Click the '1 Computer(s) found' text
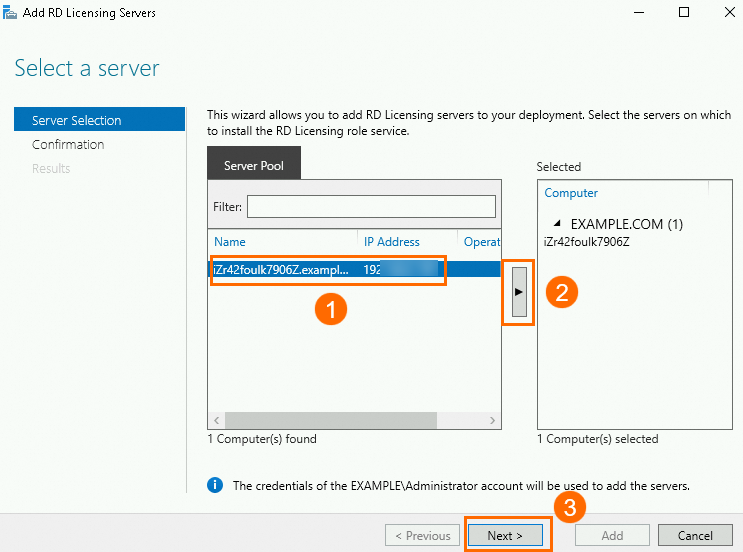 tap(262, 439)
